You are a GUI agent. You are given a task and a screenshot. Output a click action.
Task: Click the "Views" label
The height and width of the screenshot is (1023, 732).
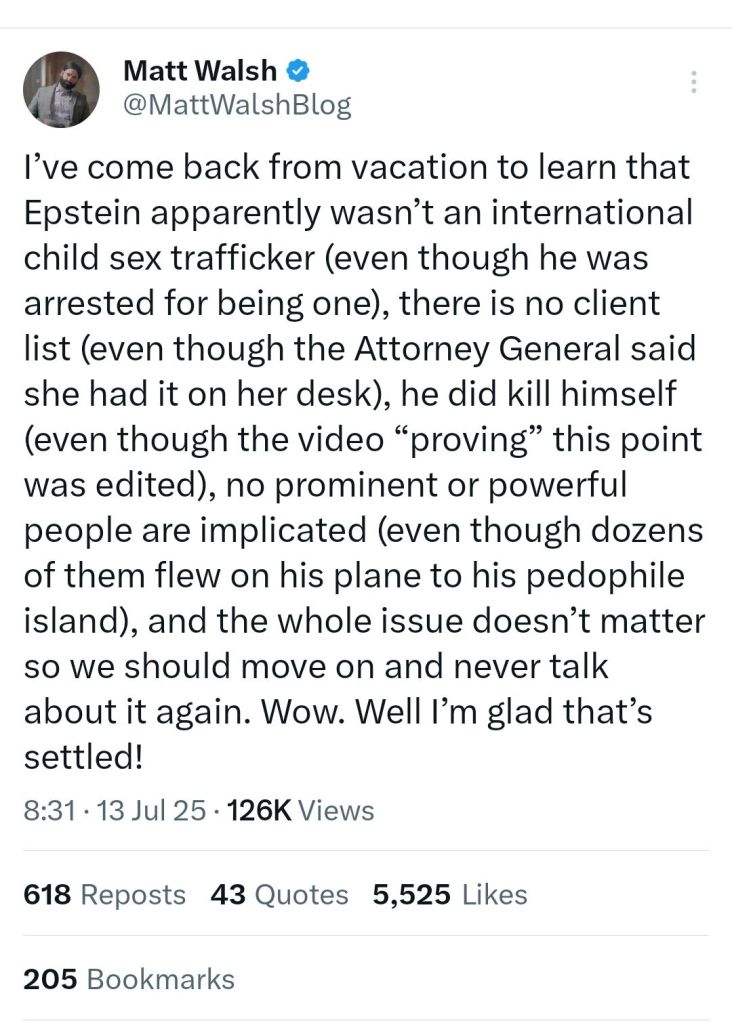pos(337,810)
